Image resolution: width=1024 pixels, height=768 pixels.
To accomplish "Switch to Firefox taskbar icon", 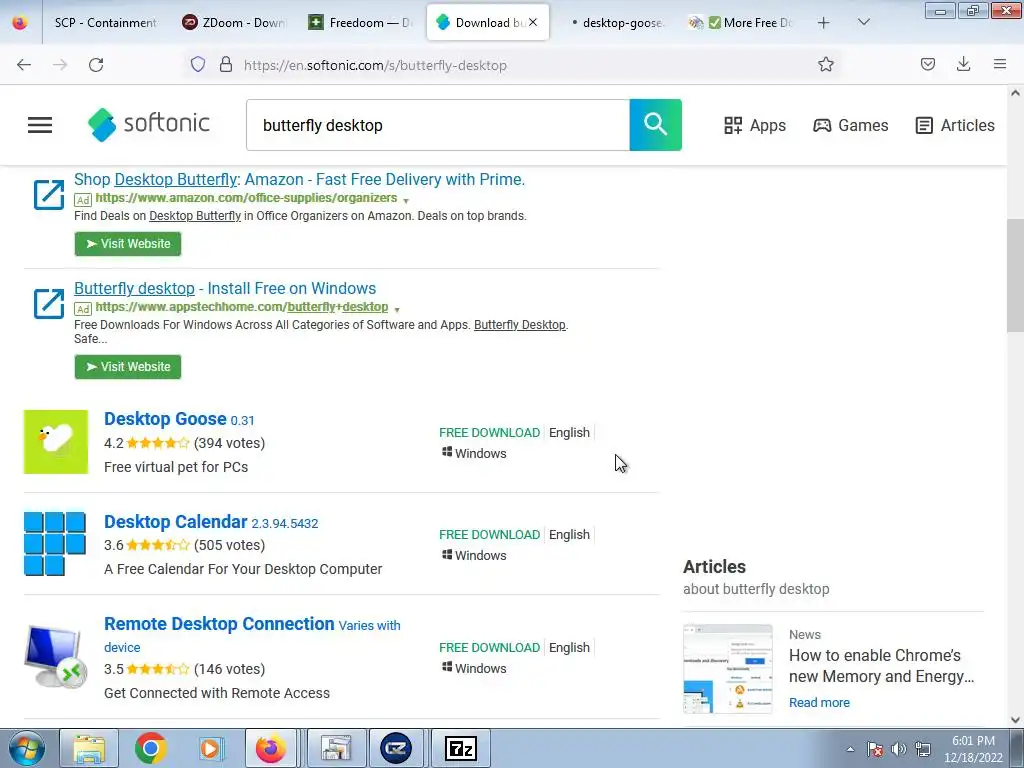I will 271,748.
